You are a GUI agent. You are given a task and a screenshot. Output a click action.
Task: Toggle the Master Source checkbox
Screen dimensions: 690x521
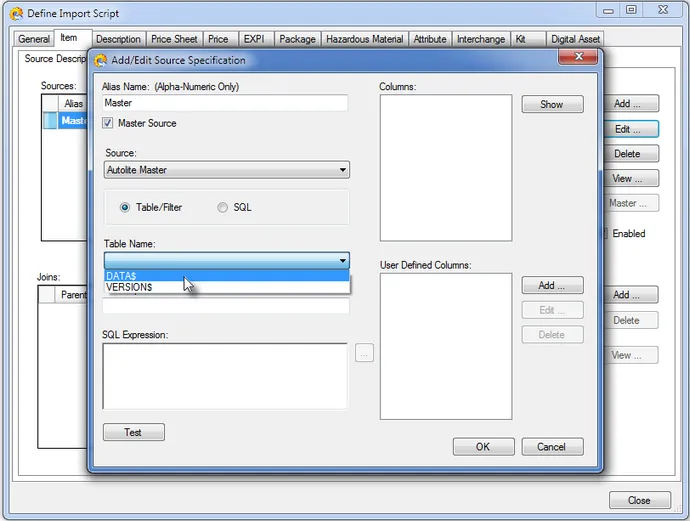pos(109,123)
